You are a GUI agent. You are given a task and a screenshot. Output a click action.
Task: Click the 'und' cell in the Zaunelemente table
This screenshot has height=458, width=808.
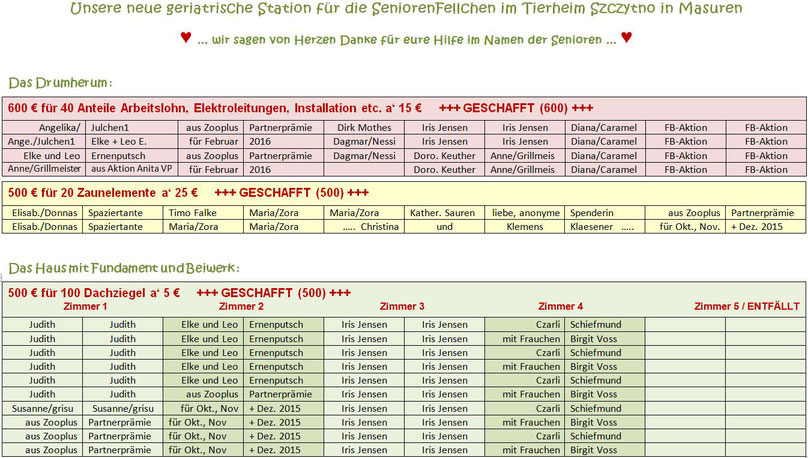tap(445, 227)
